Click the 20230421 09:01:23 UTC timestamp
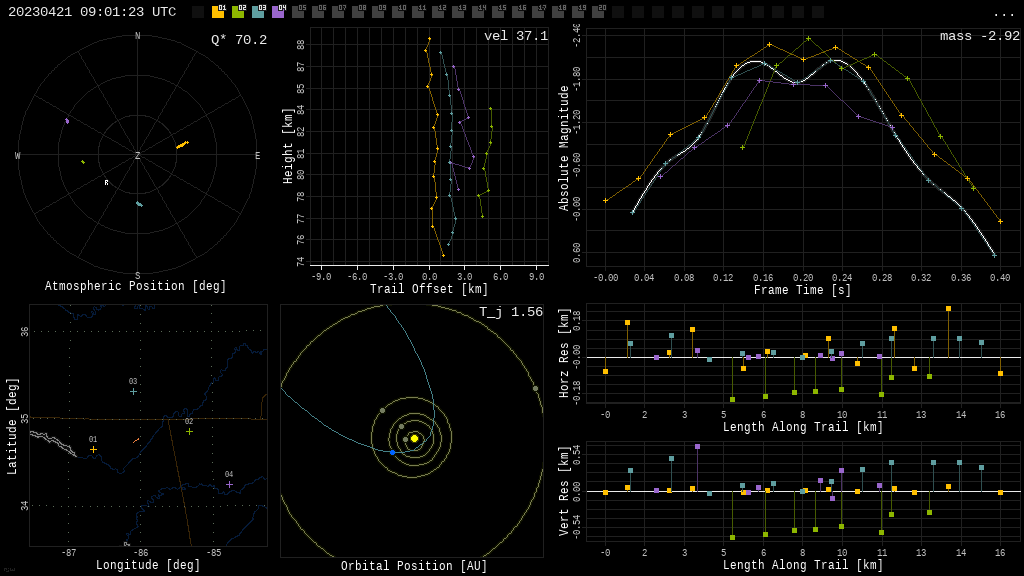Viewport: 1024px width, 576px height. 92,12
